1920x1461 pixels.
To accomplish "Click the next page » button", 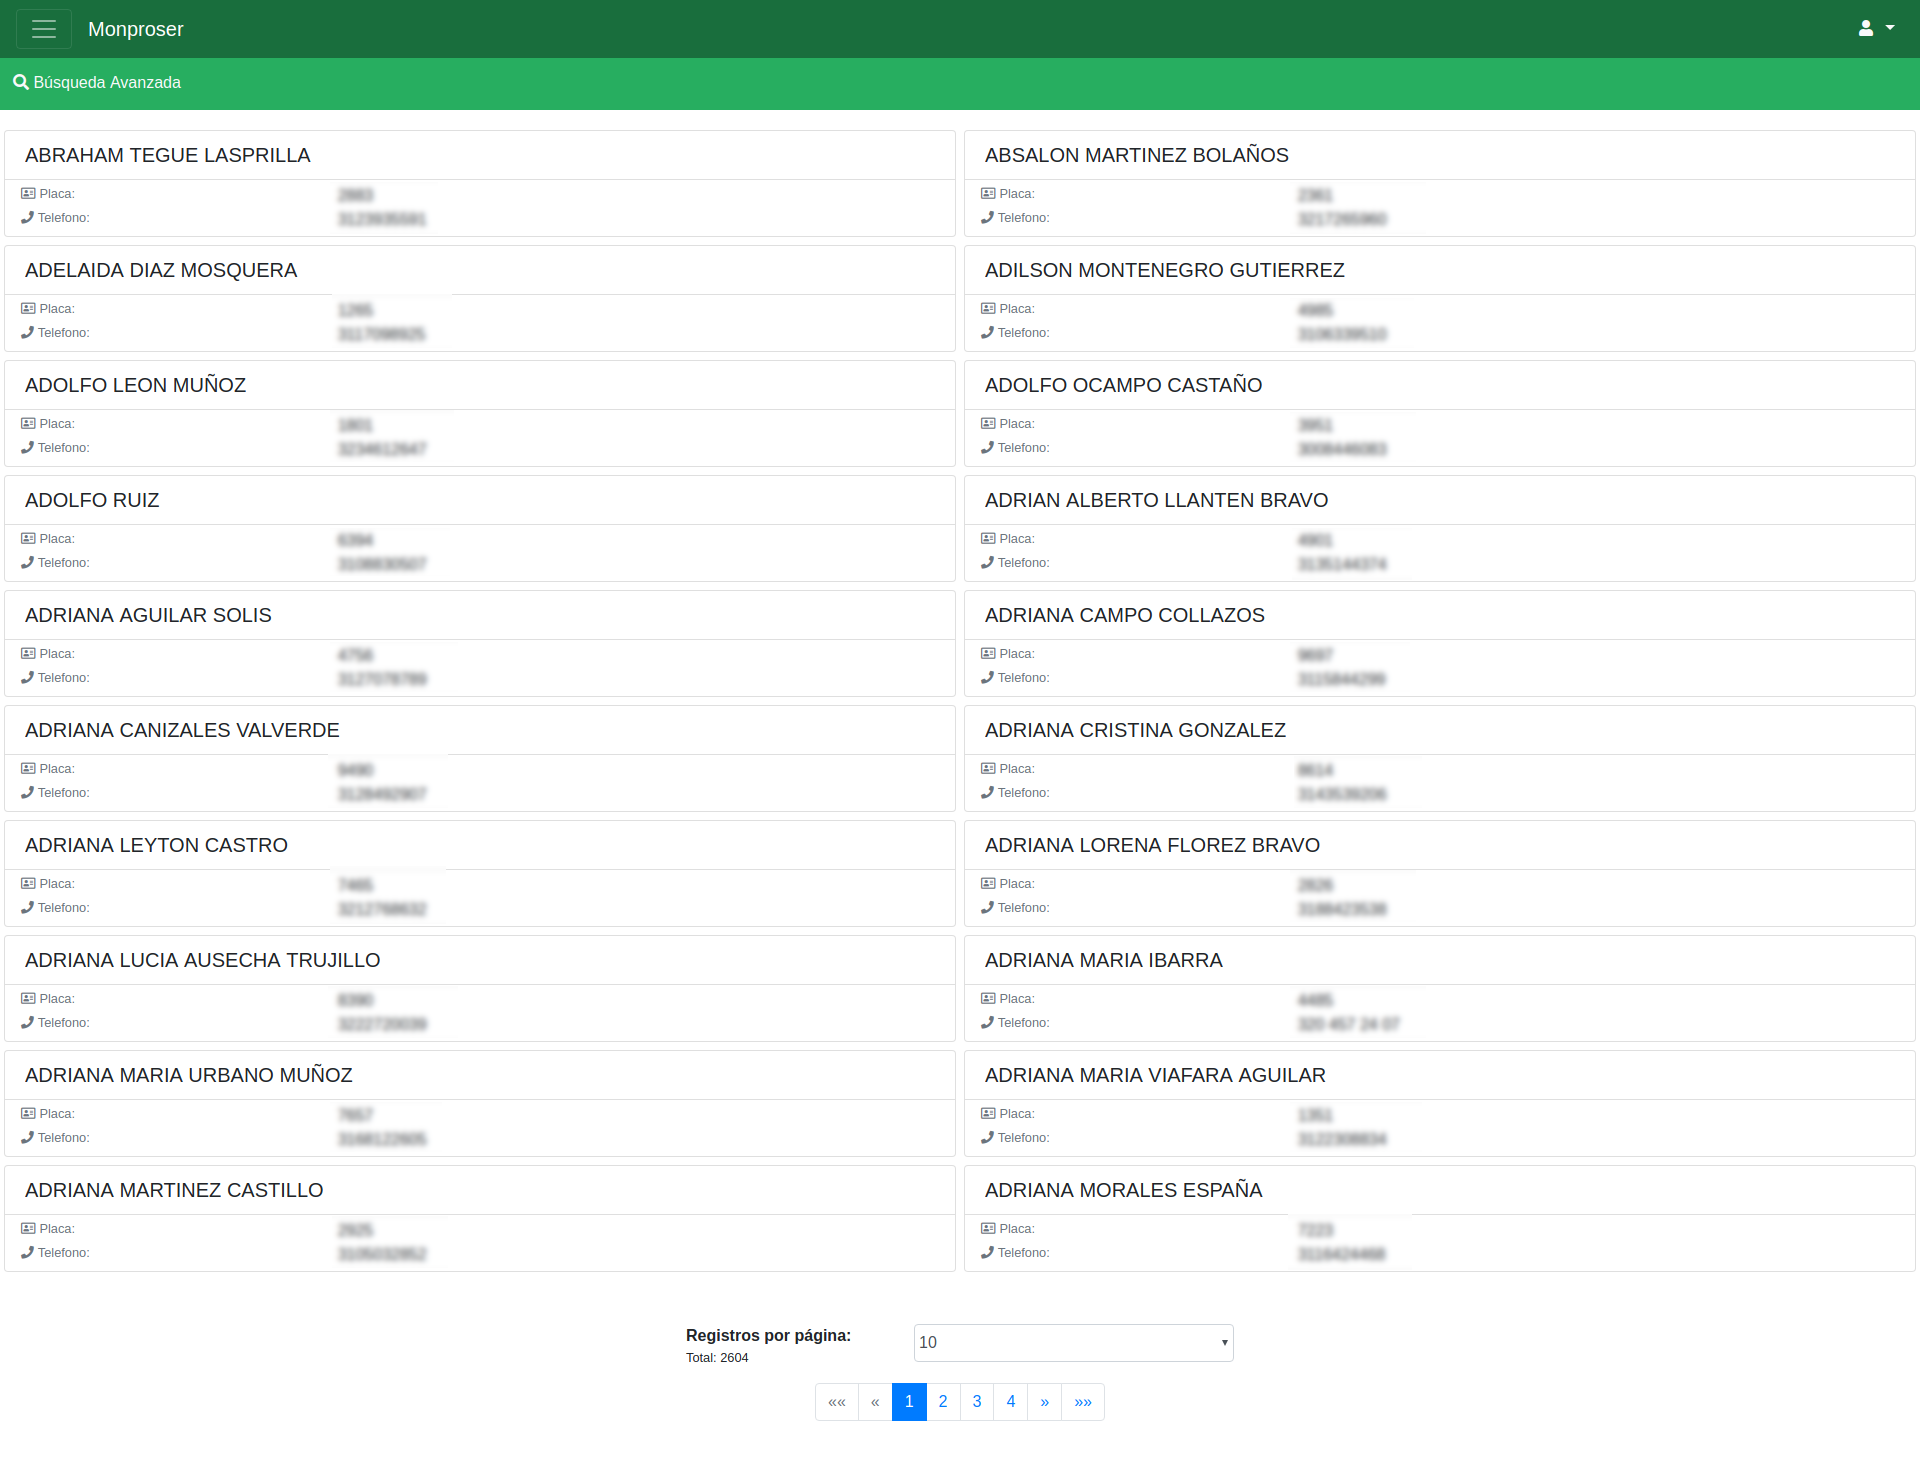I will point(1044,1402).
